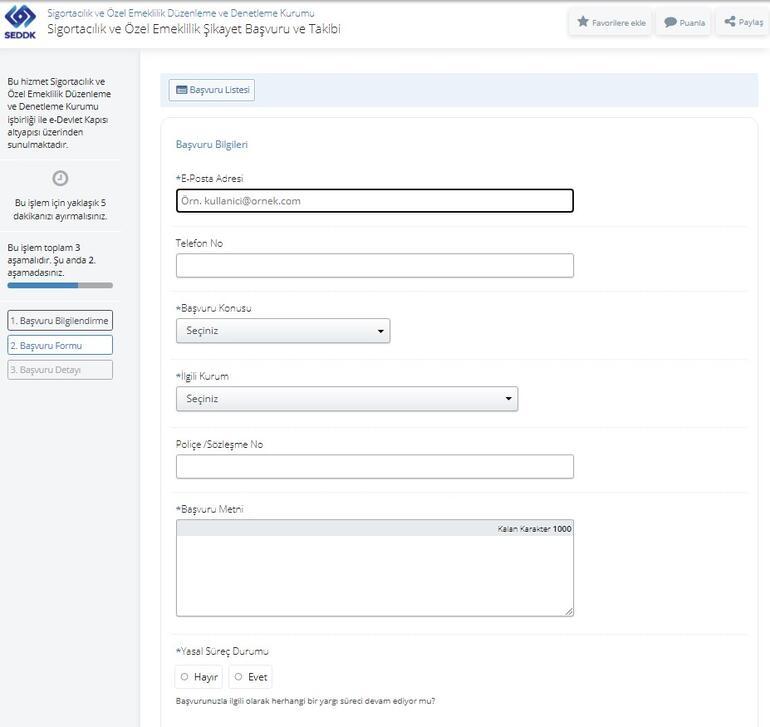
Task: Click the share icon in Paylaş
Action: point(730,22)
